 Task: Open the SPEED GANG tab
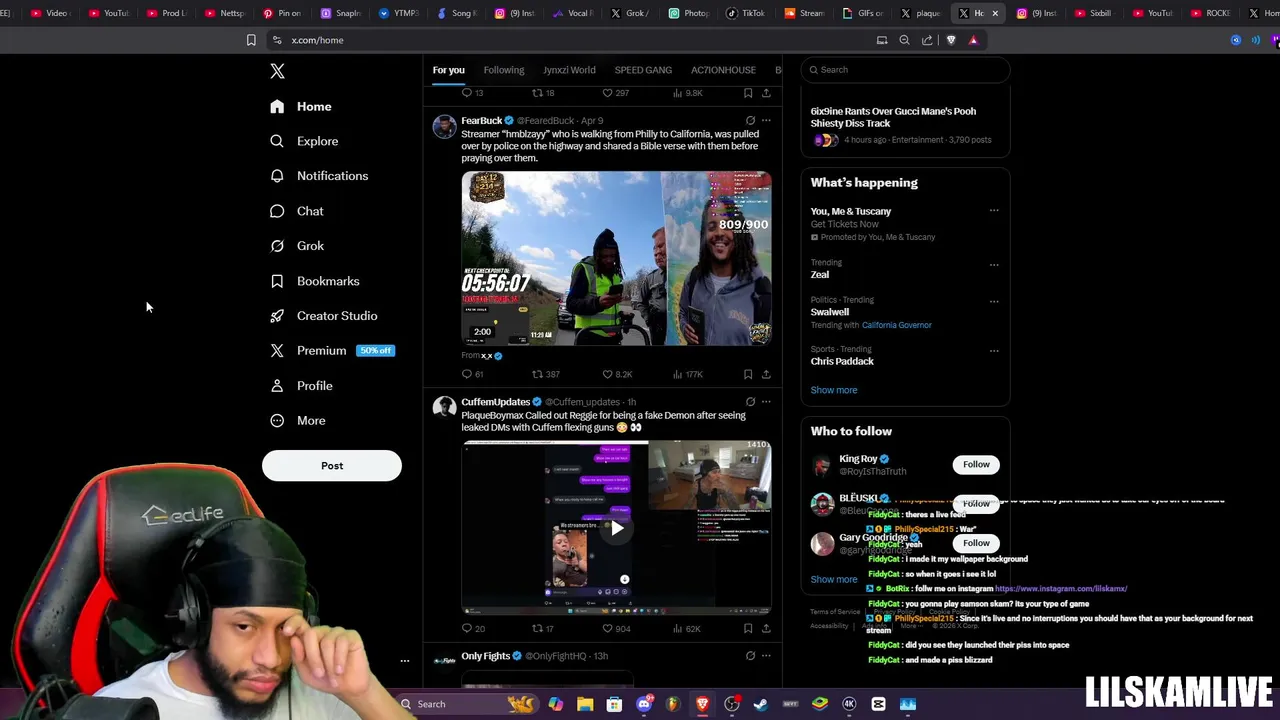coord(643,70)
